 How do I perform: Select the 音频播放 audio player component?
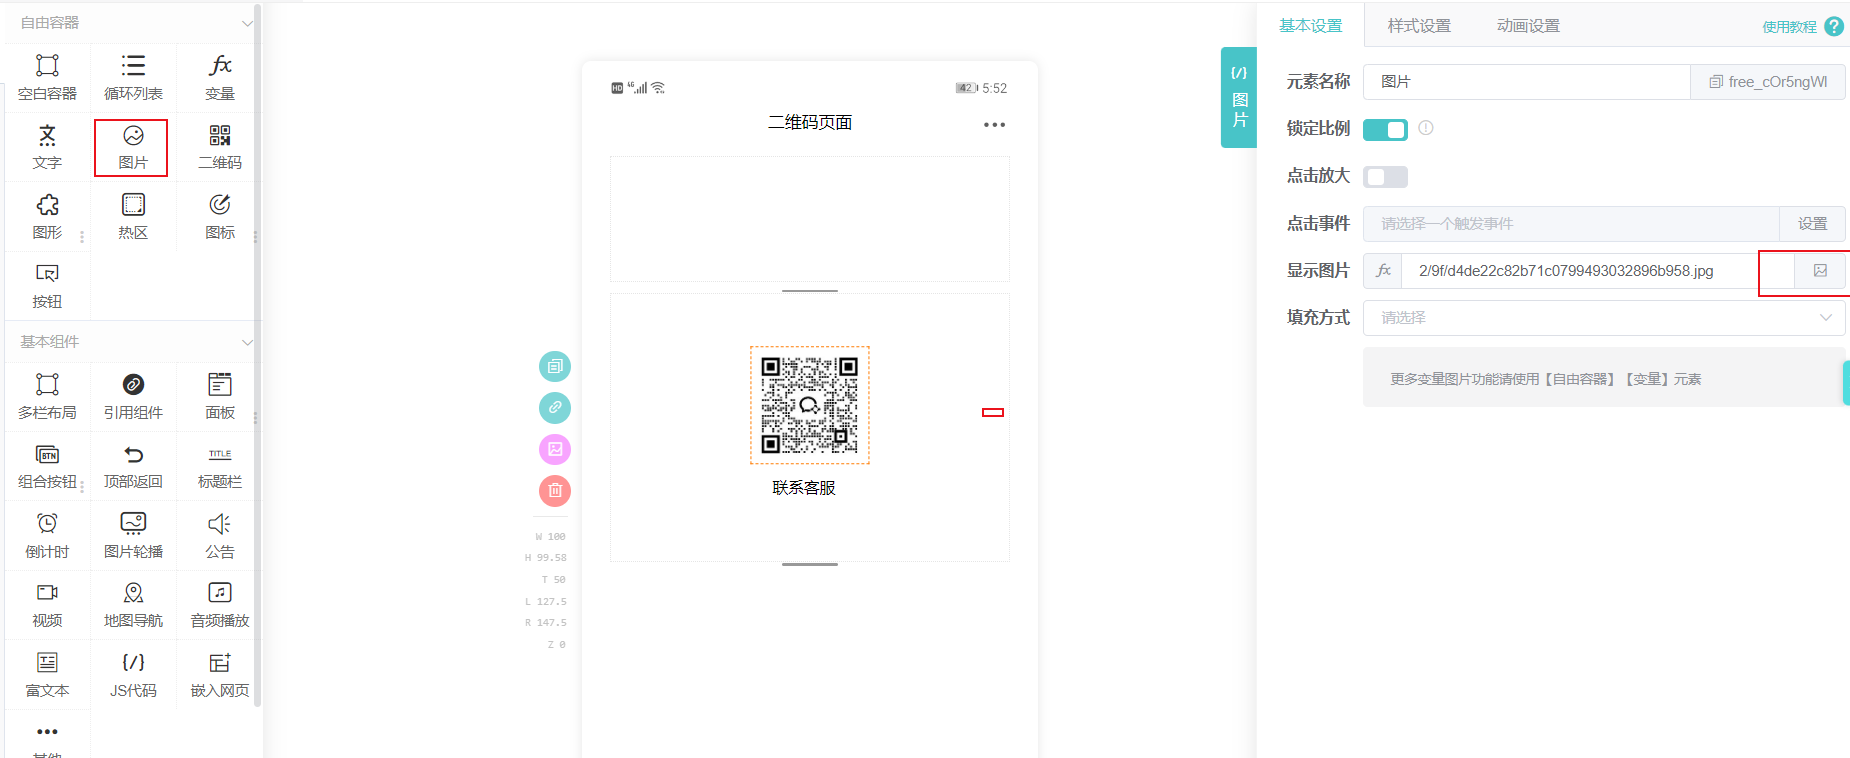(x=220, y=605)
